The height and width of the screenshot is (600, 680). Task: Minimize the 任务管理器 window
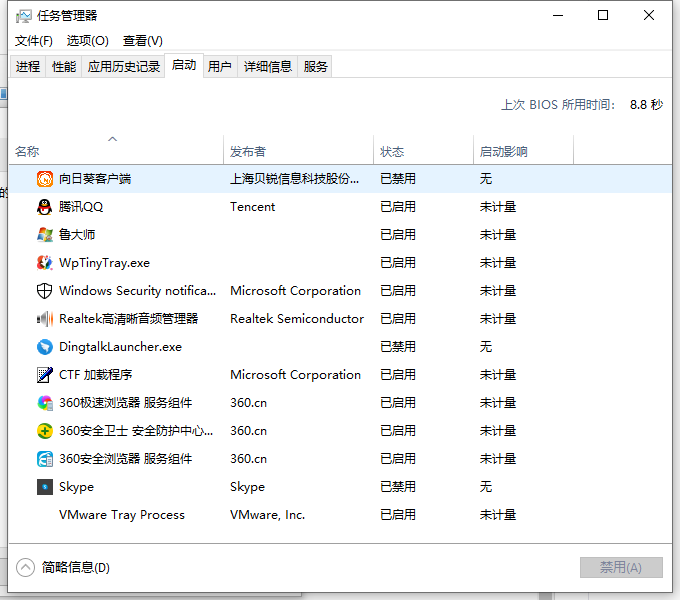[558, 16]
